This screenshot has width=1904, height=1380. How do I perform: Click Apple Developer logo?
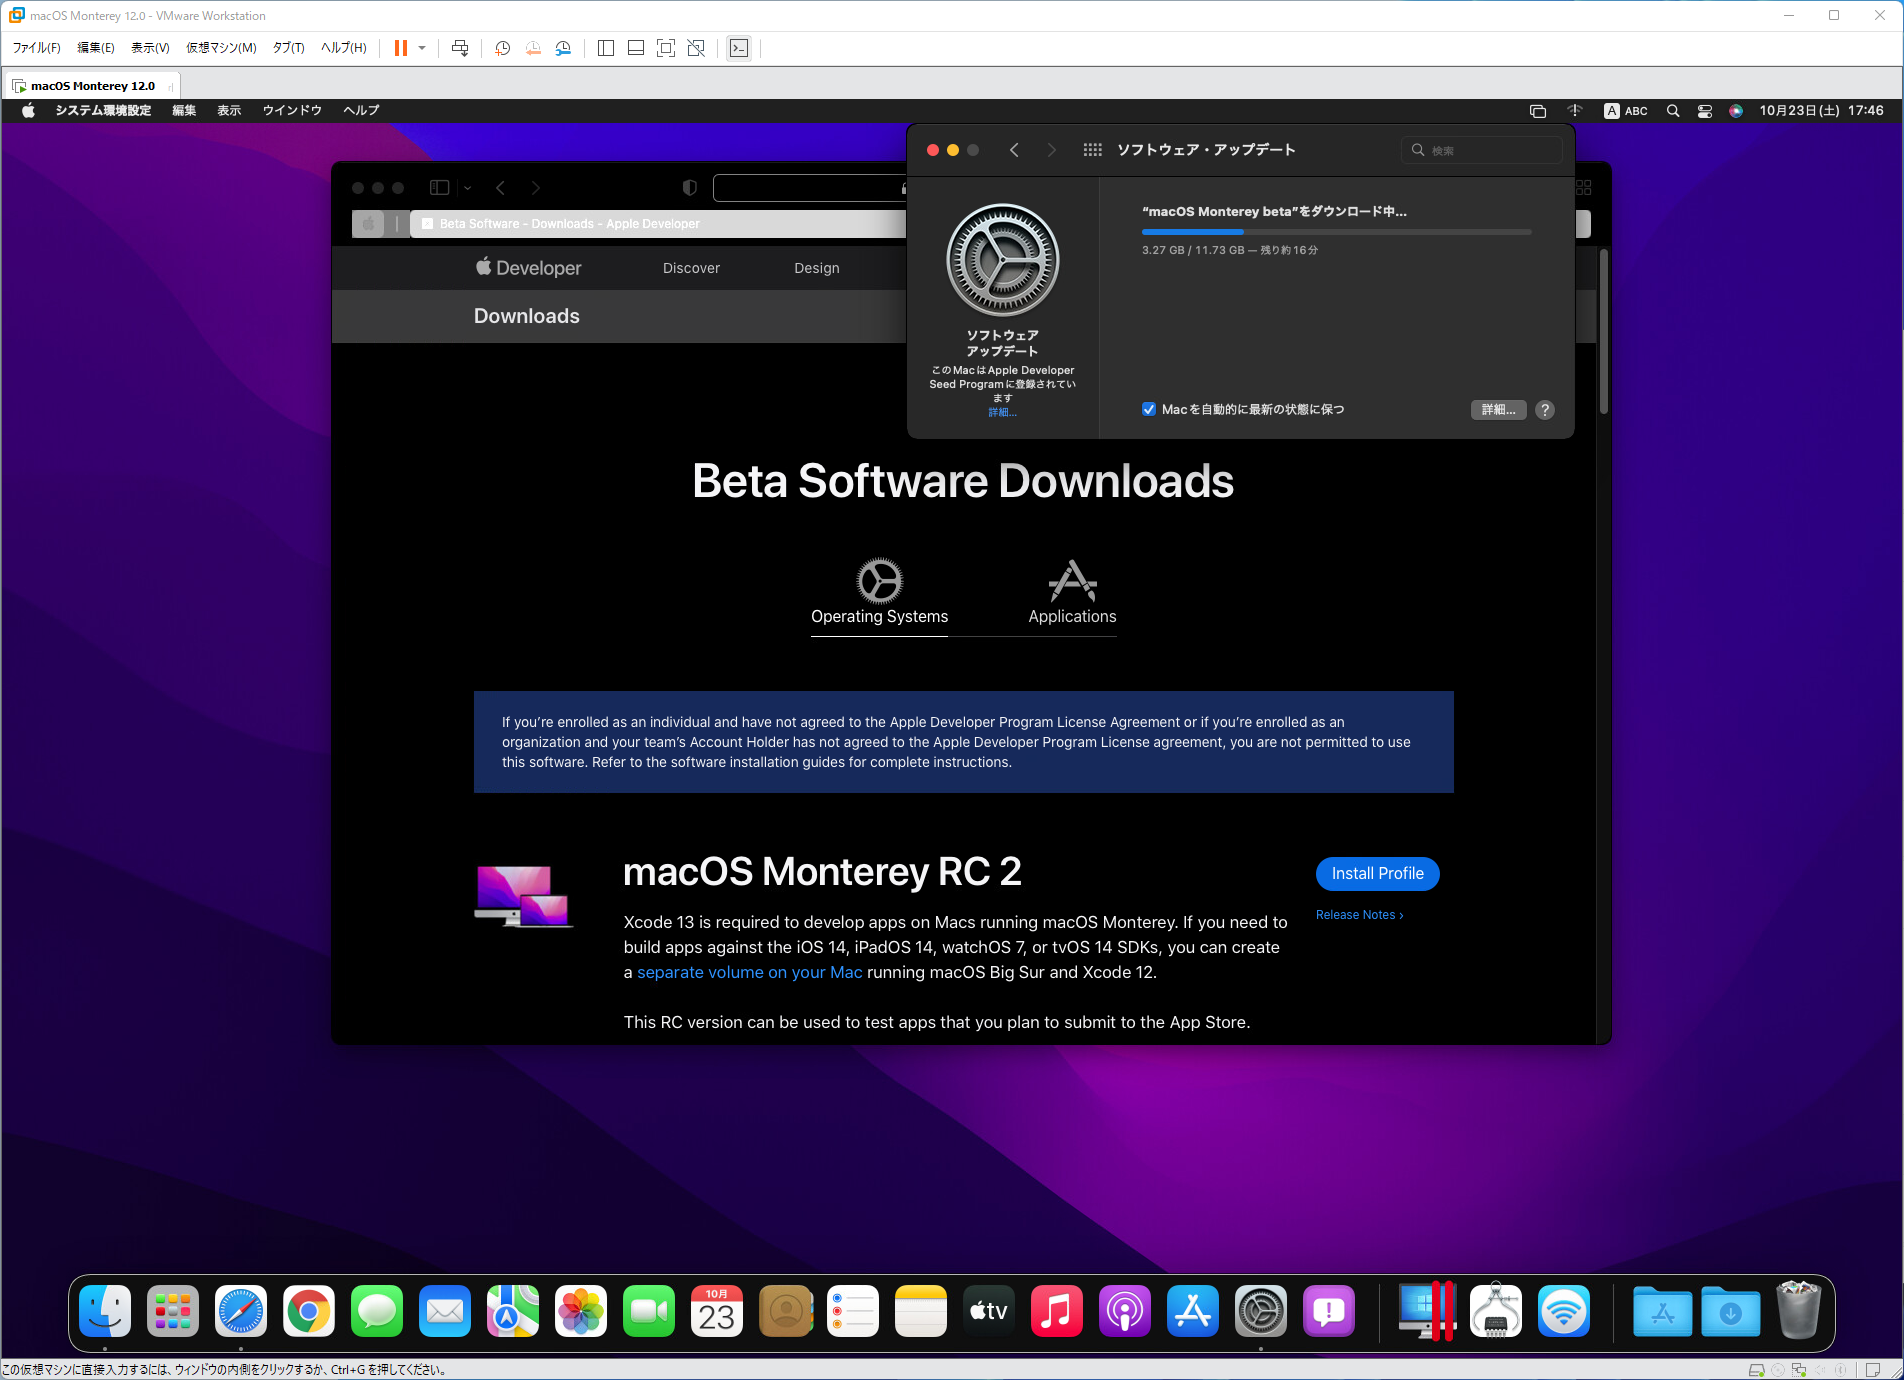coord(528,268)
